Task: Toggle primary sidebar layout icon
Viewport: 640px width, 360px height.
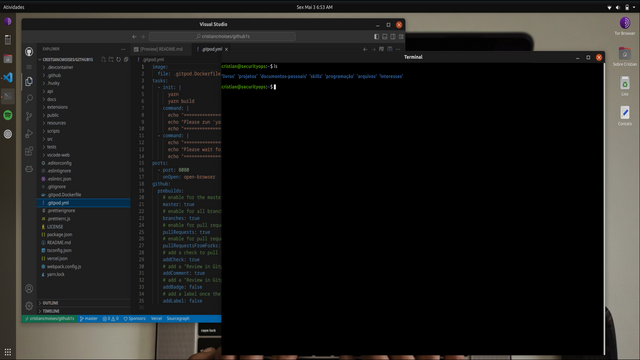Action: [x=376, y=36]
